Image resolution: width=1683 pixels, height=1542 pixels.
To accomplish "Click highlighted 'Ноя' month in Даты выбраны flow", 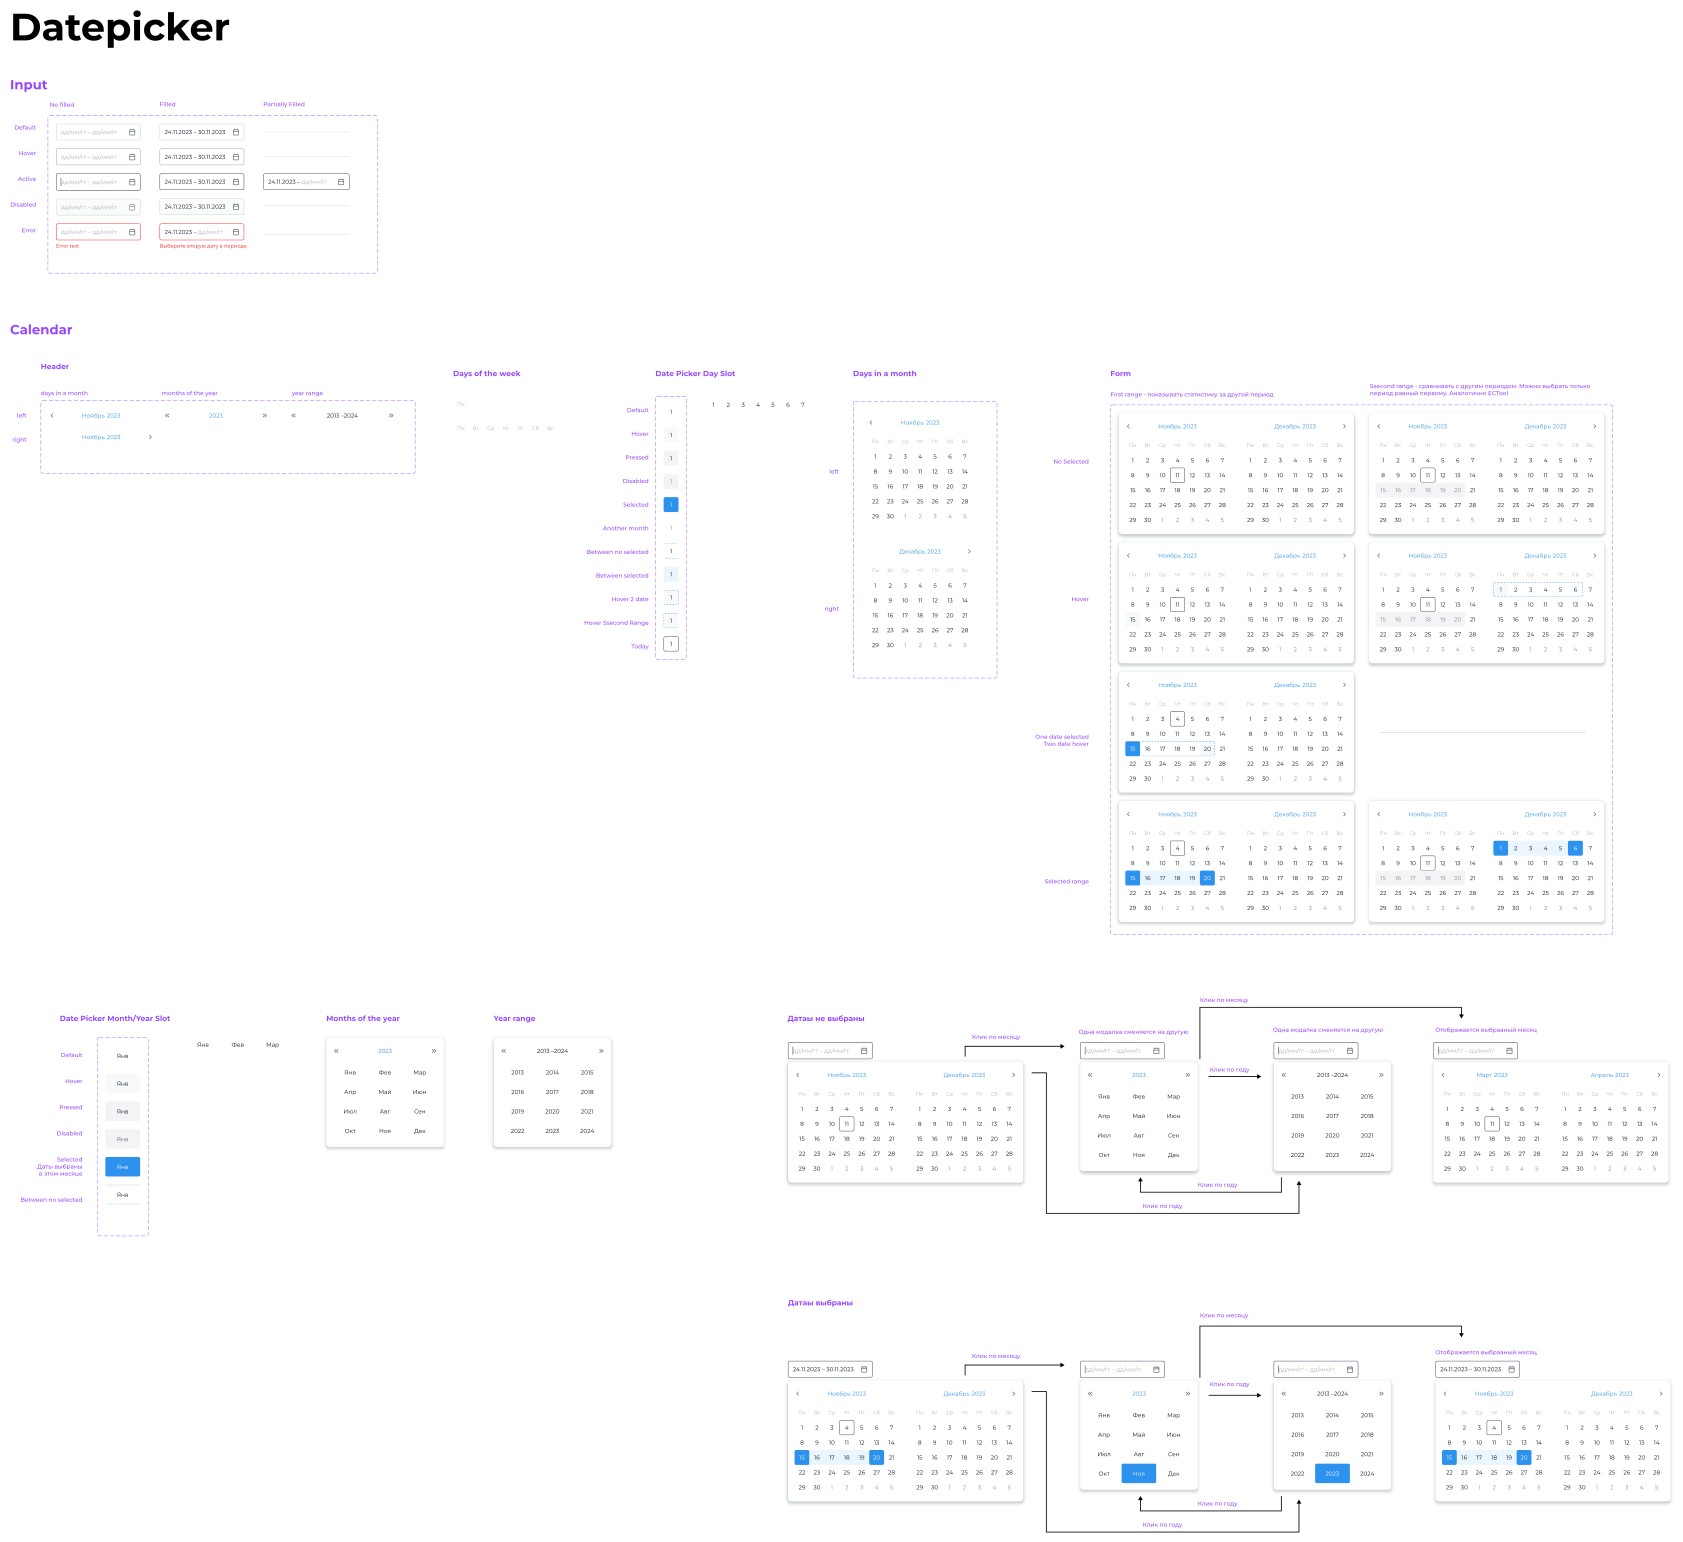I will pos(1139,1473).
